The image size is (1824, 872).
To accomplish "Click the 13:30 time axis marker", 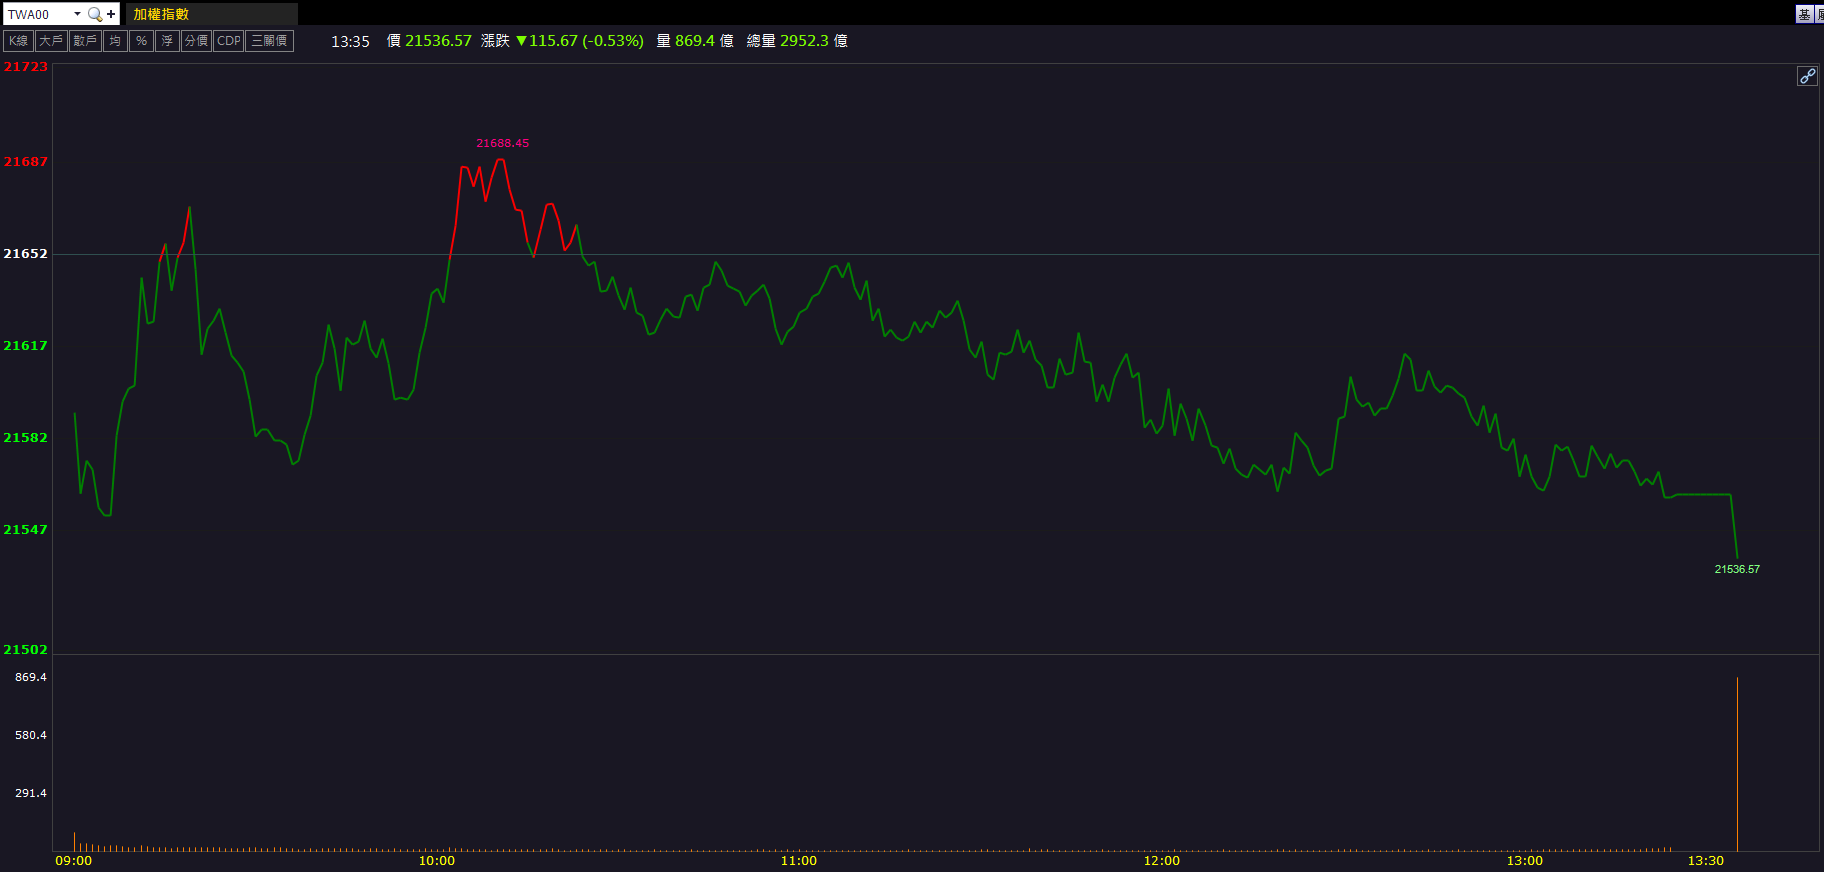I will 1705,861.
